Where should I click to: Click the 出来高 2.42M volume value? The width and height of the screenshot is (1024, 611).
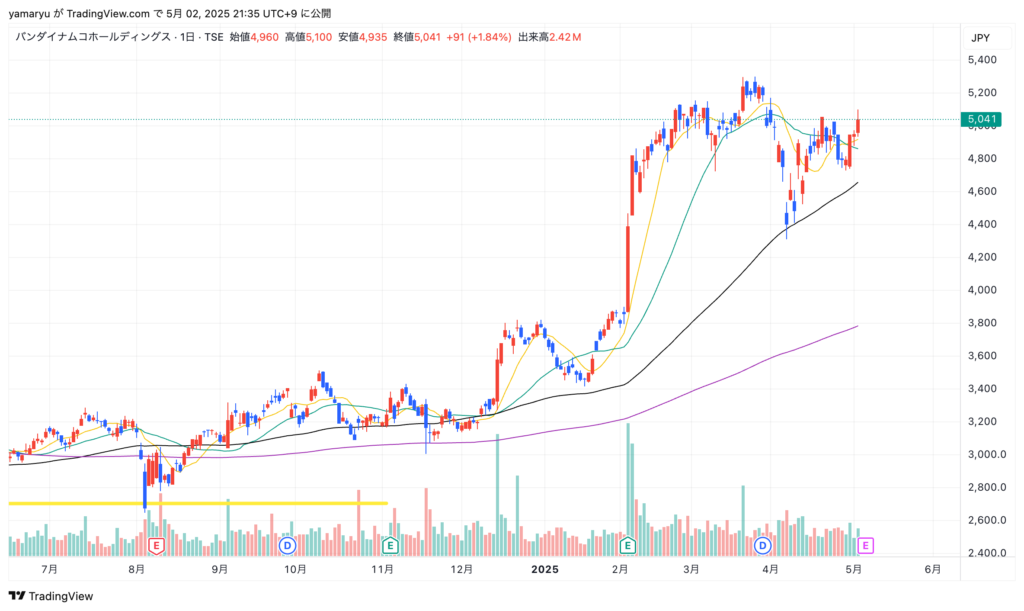coord(549,37)
